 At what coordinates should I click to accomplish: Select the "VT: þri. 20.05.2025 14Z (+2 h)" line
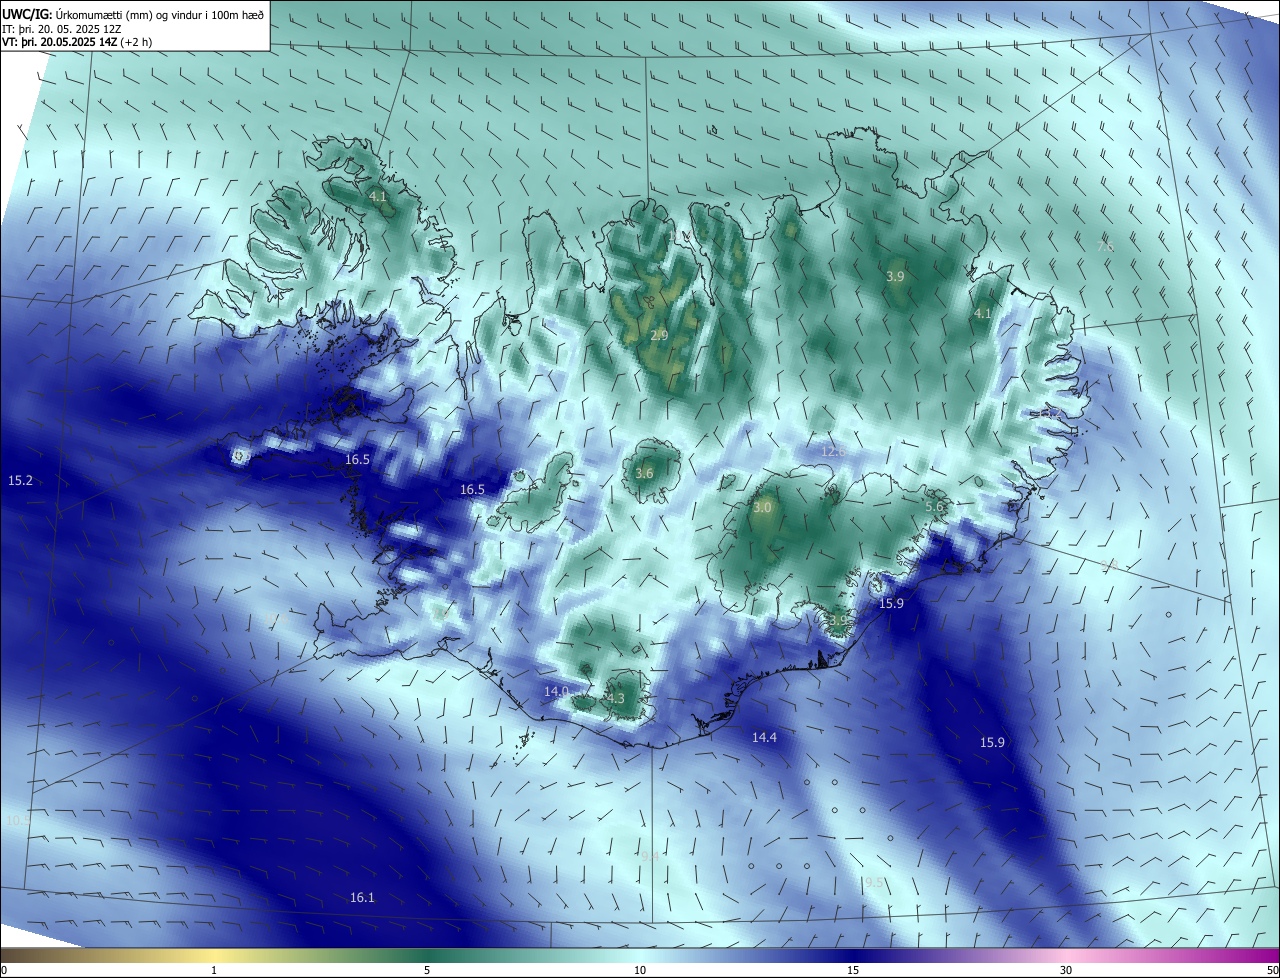click(x=78, y=42)
